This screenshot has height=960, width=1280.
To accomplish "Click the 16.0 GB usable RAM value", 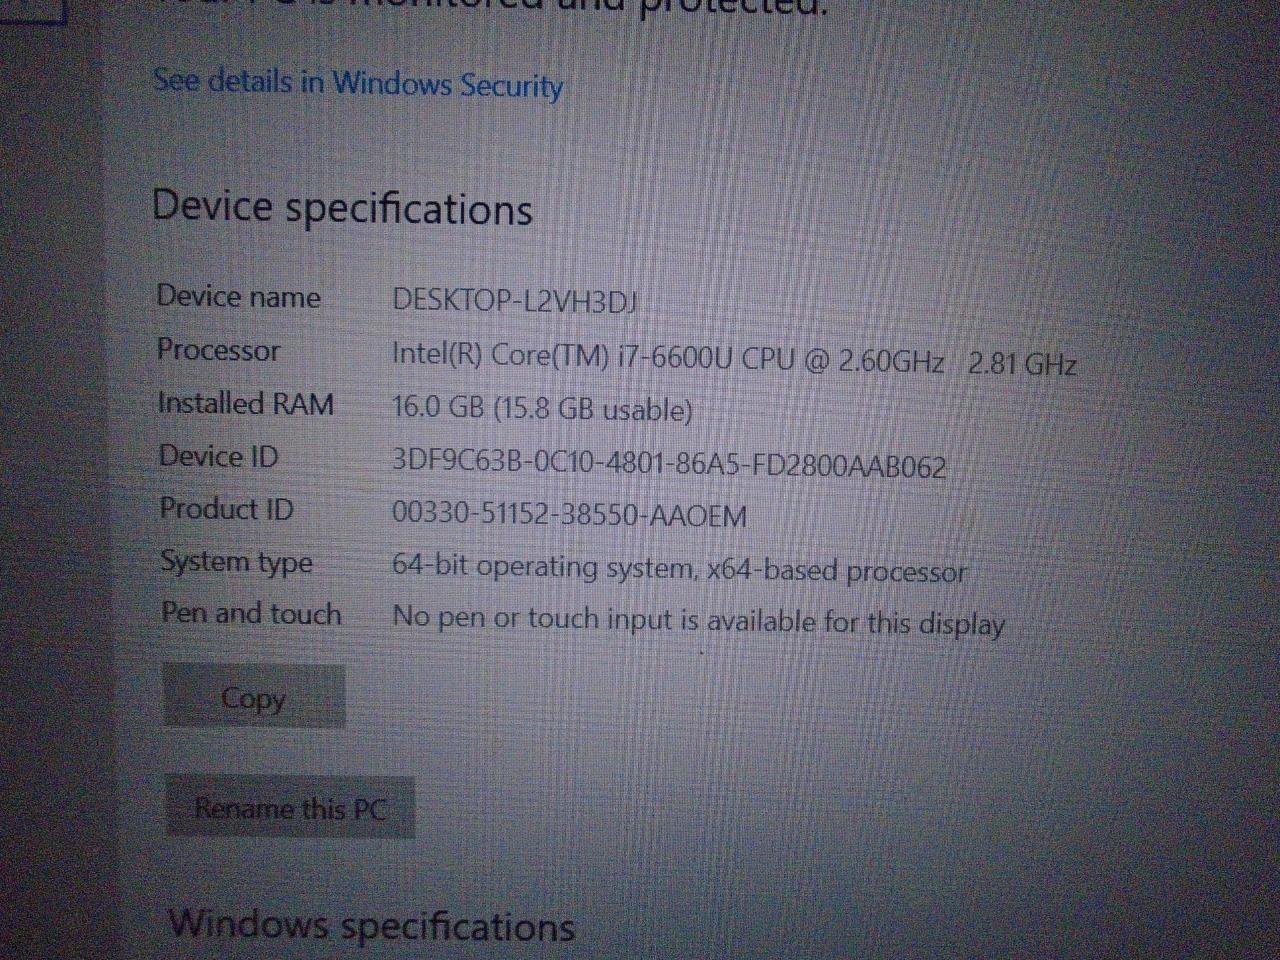I will point(542,409).
